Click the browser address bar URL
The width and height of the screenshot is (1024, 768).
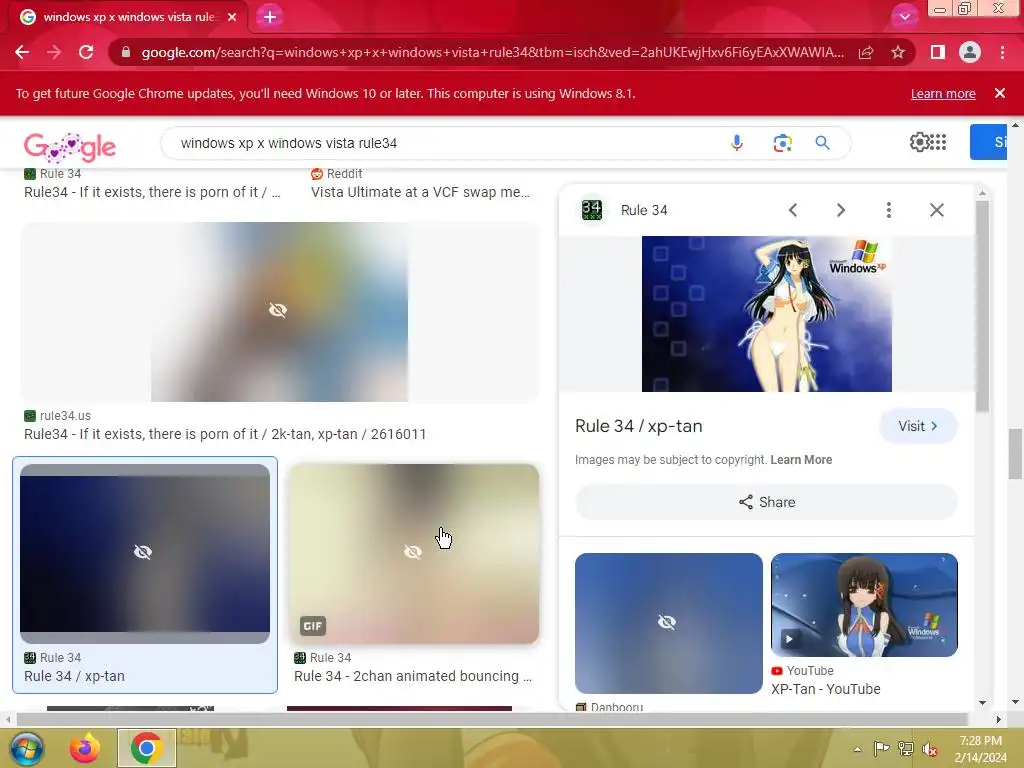point(492,52)
